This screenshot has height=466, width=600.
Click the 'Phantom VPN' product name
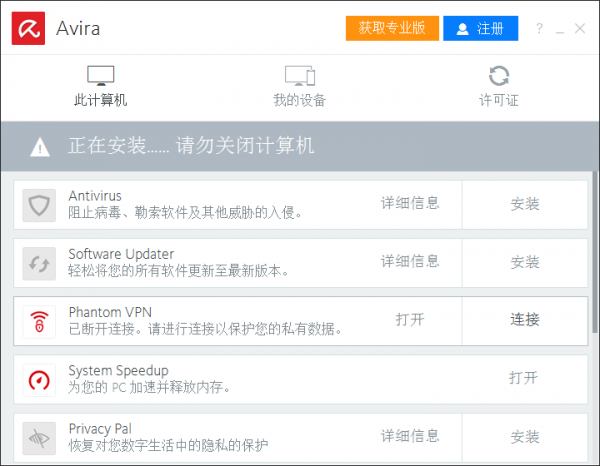110,312
